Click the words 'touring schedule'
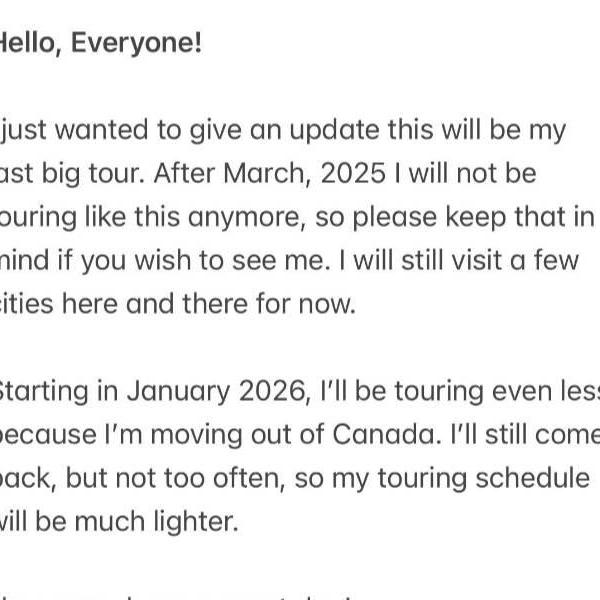 pyautogui.click(x=484, y=480)
